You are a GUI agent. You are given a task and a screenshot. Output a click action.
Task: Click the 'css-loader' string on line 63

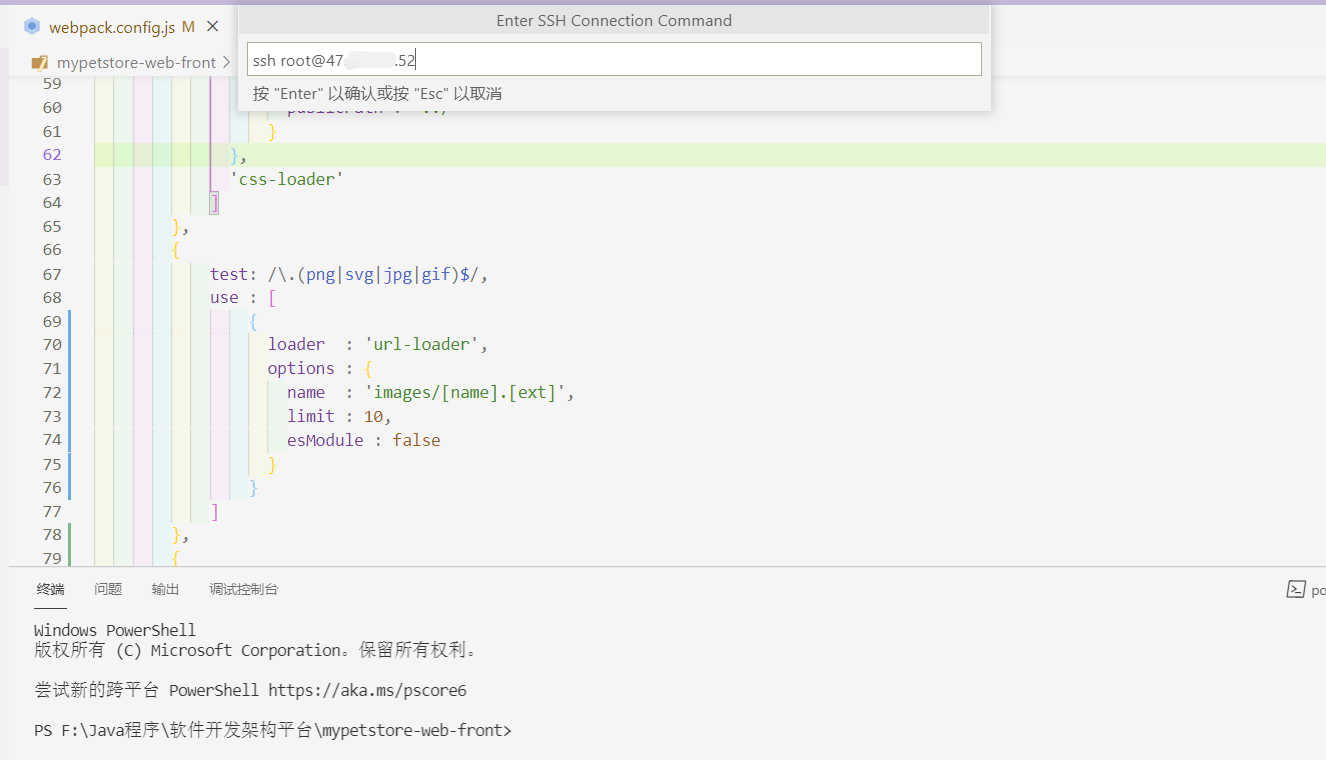tap(287, 179)
